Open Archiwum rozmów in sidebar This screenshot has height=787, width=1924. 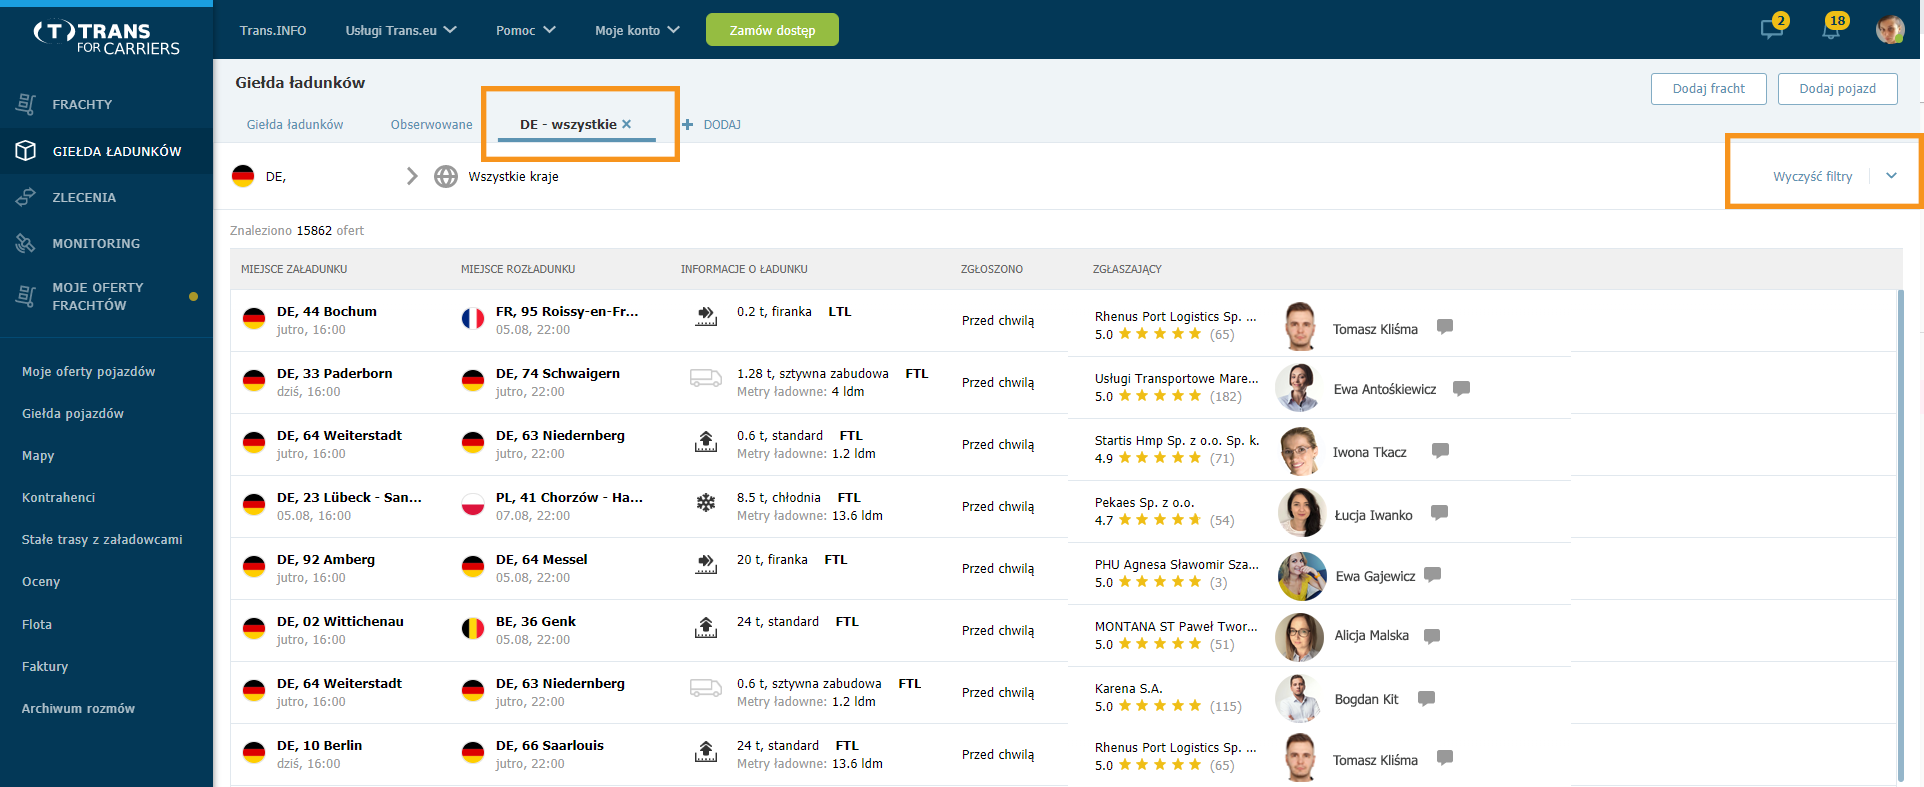pos(78,708)
